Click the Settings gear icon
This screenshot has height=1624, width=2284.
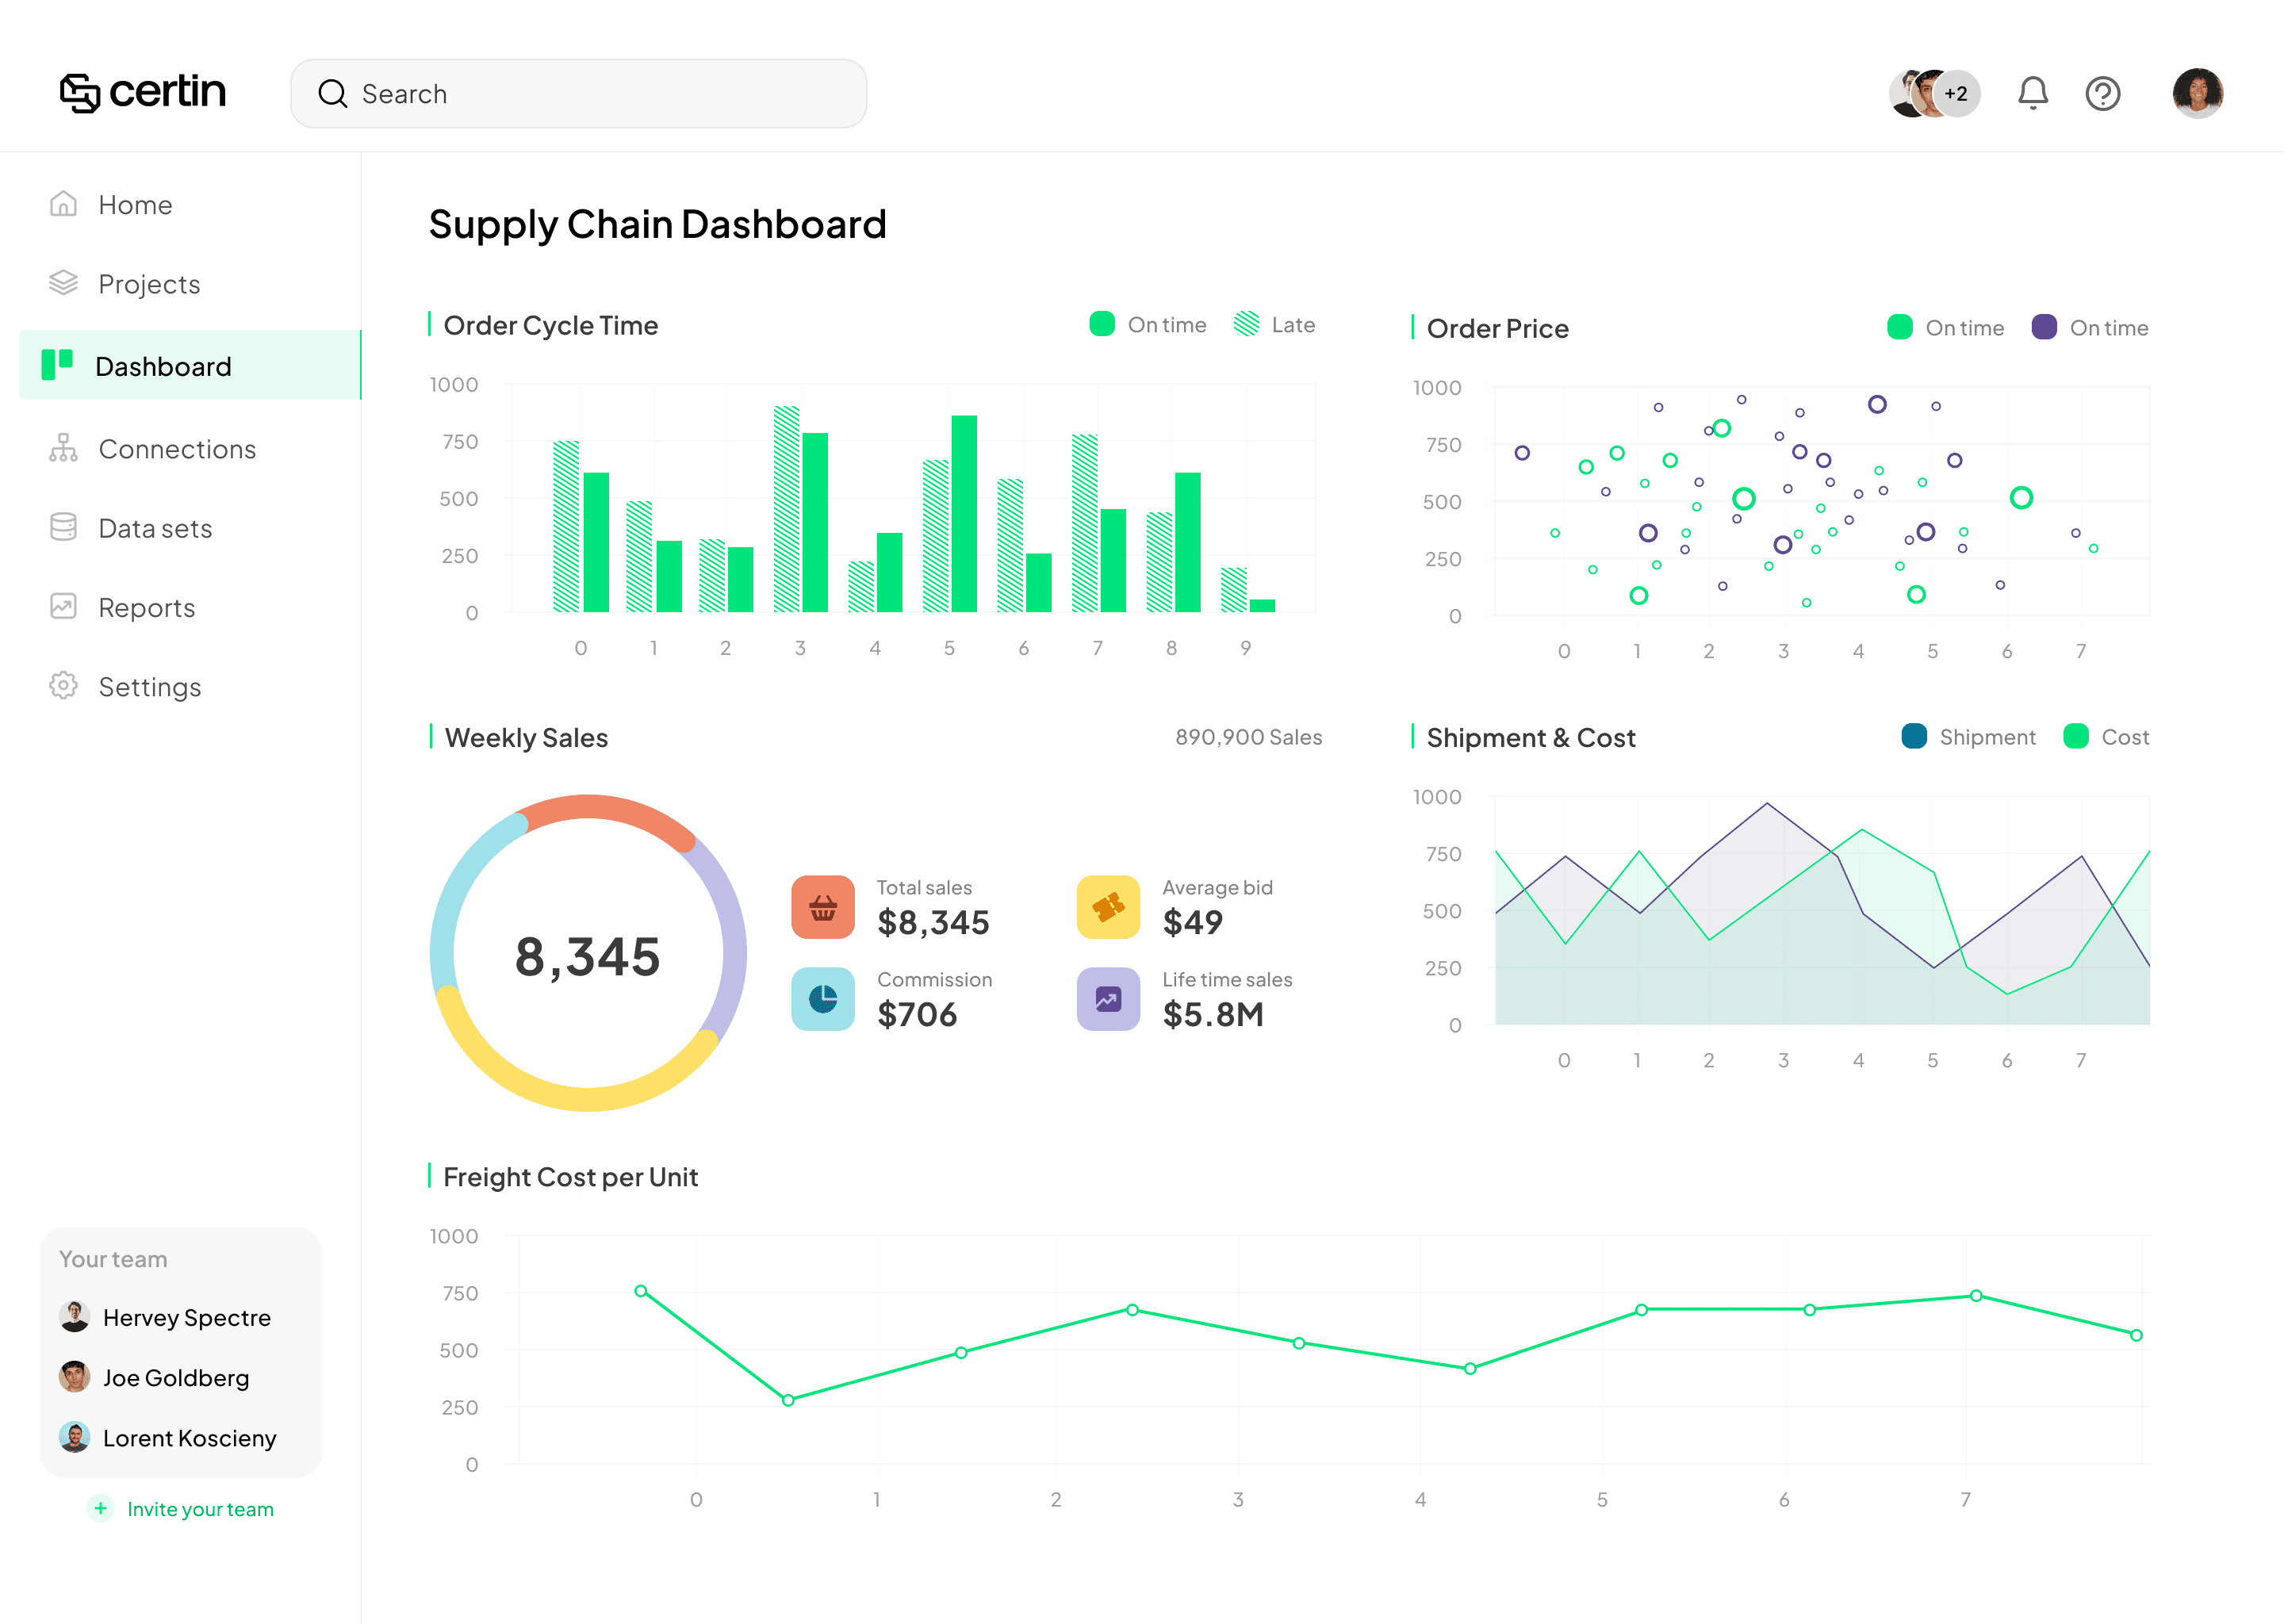[x=63, y=686]
